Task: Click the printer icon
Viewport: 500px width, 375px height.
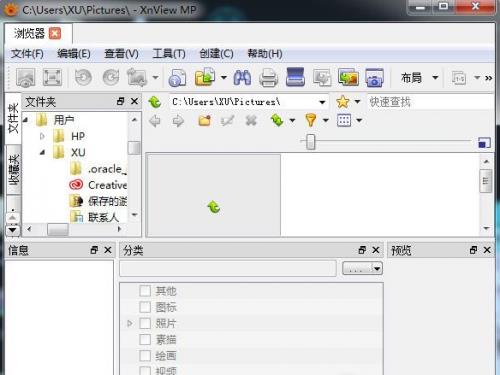Action: [x=268, y=78]
